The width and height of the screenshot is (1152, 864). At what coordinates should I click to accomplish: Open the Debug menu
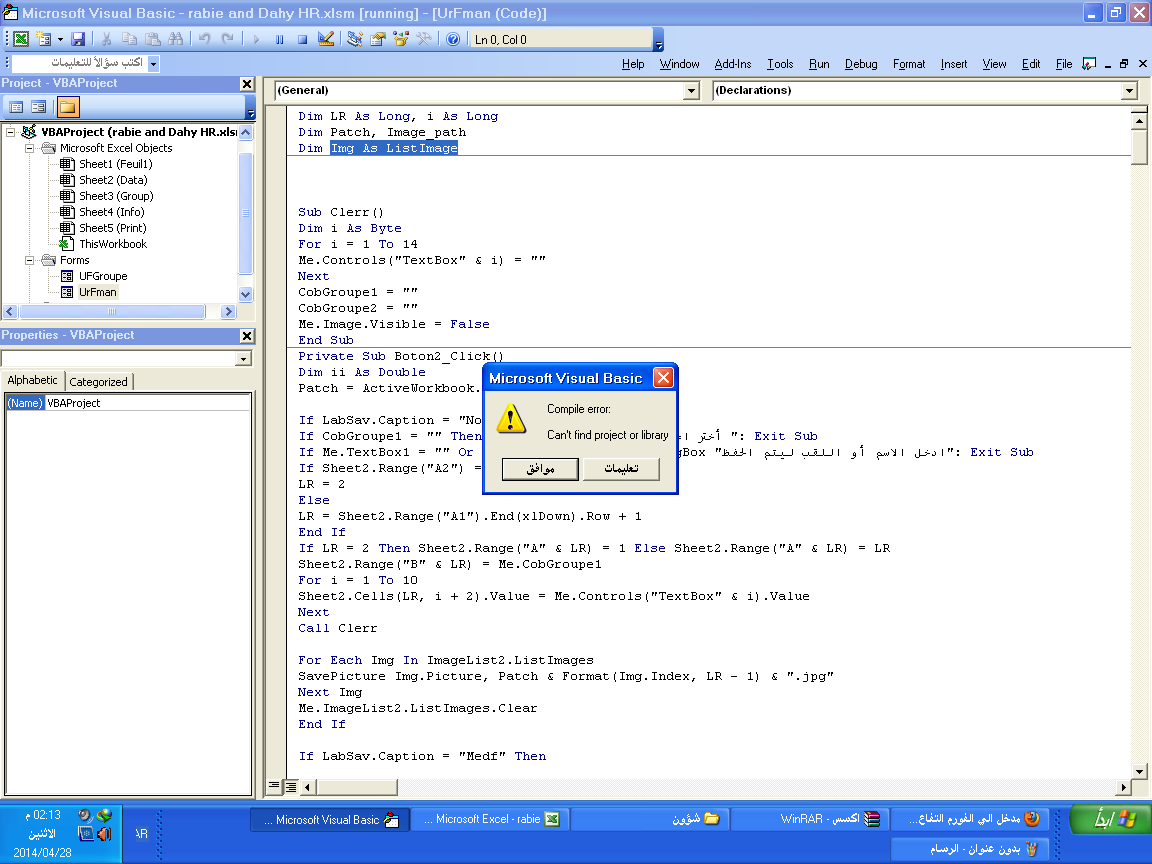(861, 64)
